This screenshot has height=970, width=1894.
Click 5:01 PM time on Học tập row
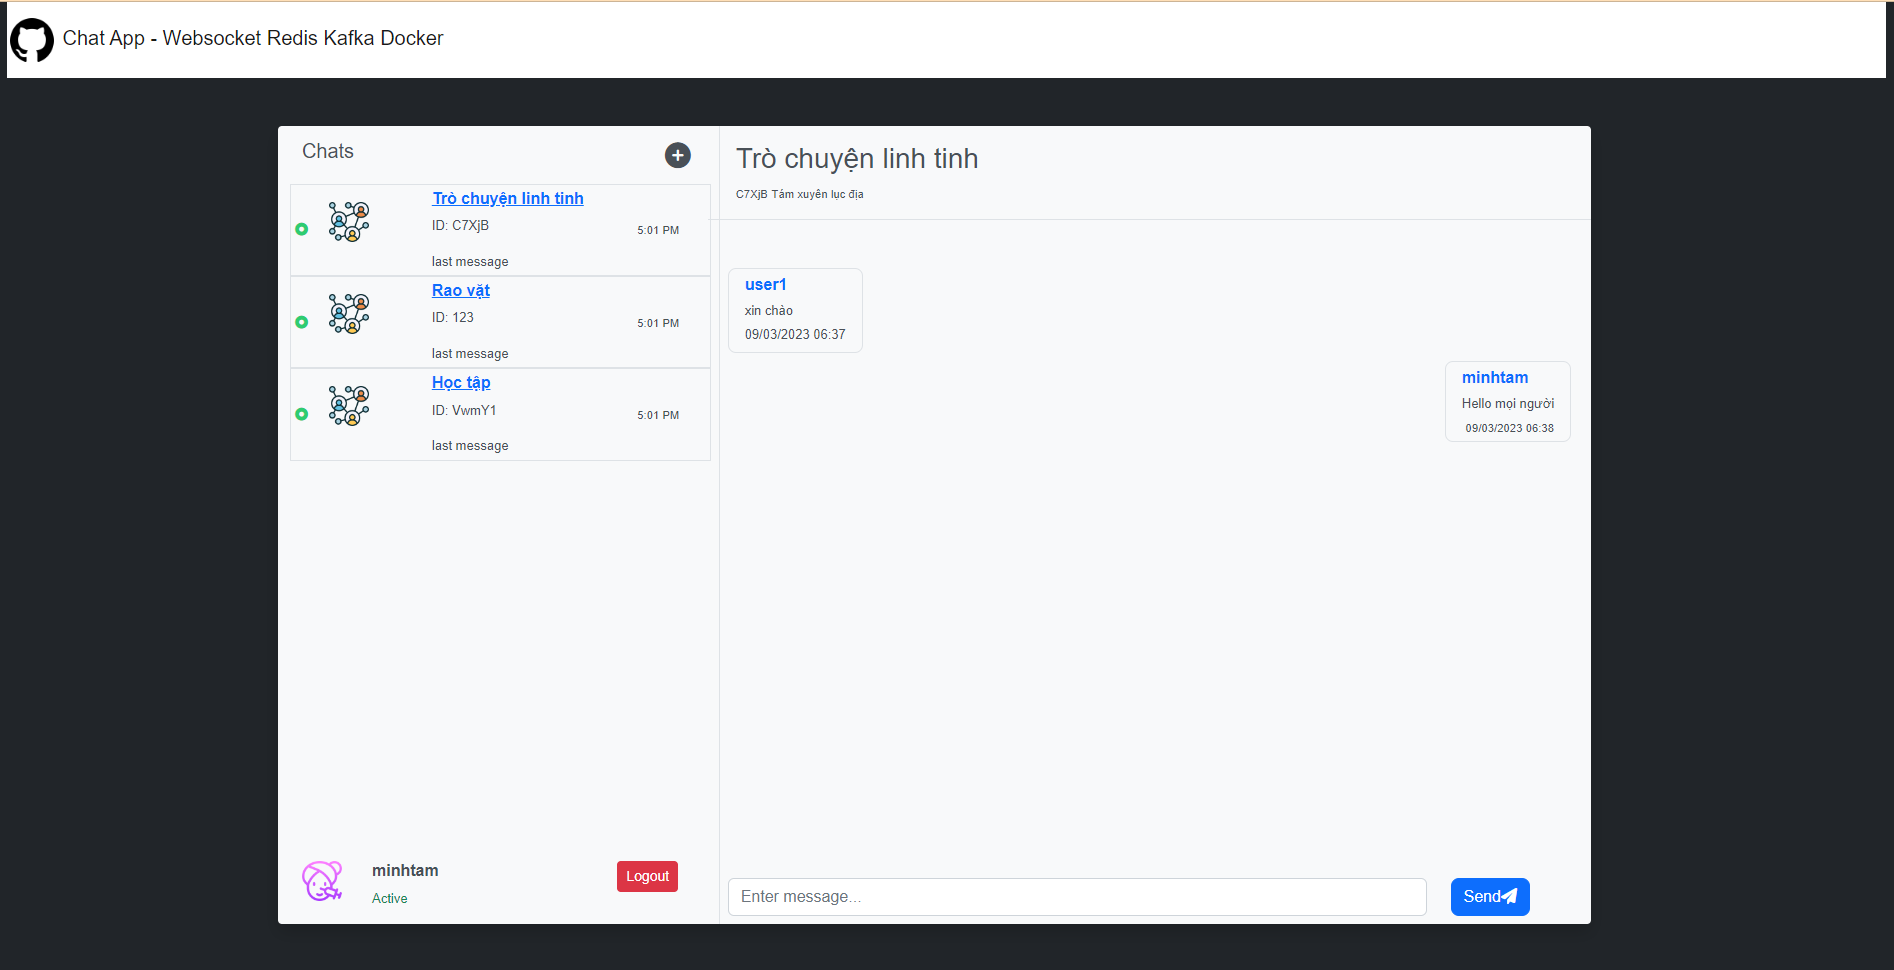tap(658, 415)
